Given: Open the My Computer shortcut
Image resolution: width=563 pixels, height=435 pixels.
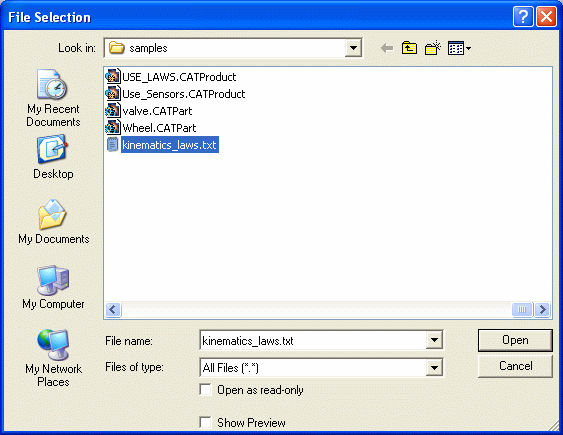Looking at the screenshot, I should (53, 287).
